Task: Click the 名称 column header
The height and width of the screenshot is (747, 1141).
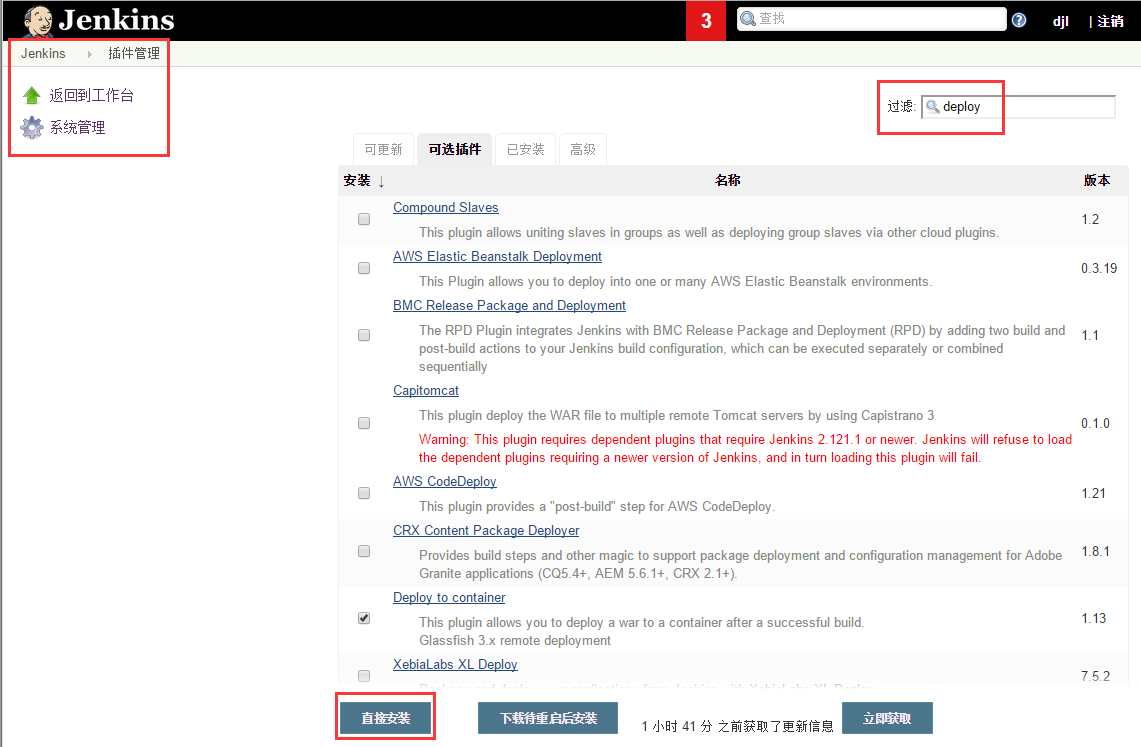Action: coord(728,180)
